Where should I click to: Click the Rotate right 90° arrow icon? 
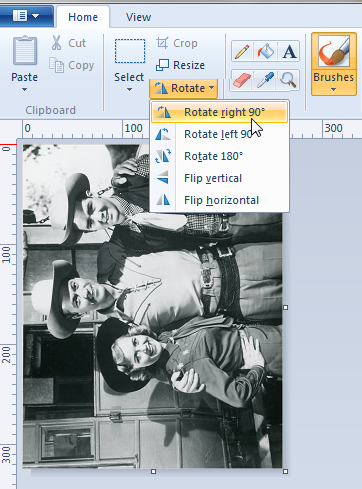click(x=164, y=112)
